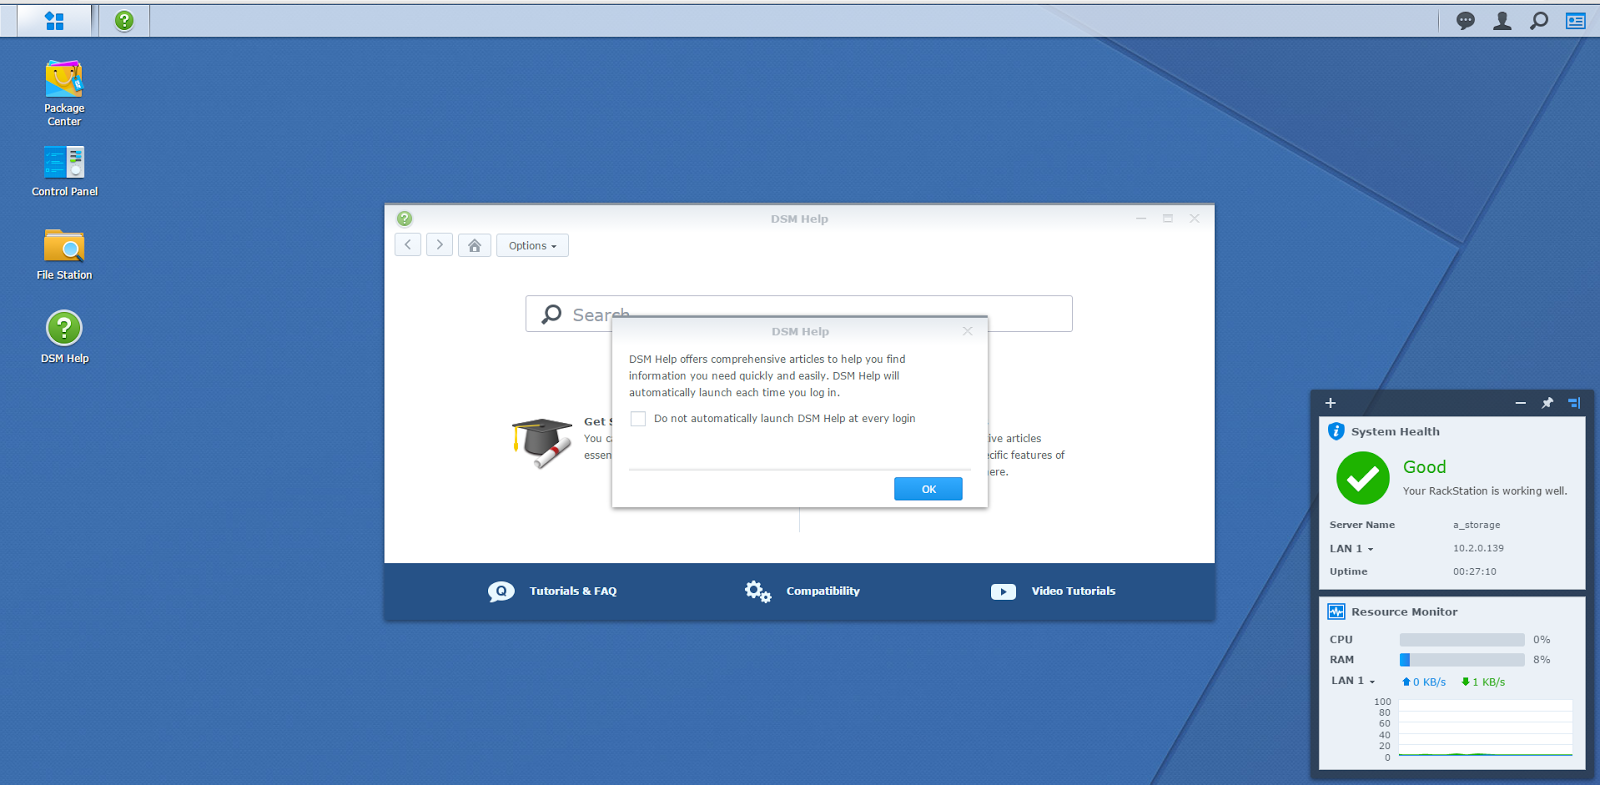The width and height of the screenshot is (1600, 785).
Task: Click the upload rate 0 KB/s
Action: pyautogui.click(x=1424, y=682)
